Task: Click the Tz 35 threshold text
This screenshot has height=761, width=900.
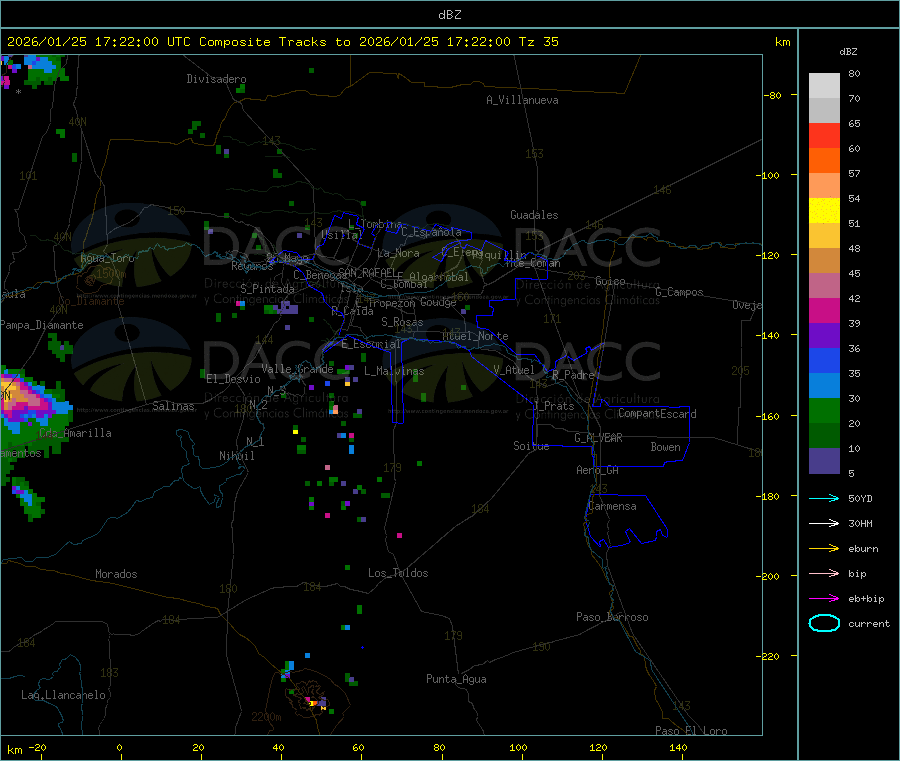Action: coord(539,42)
